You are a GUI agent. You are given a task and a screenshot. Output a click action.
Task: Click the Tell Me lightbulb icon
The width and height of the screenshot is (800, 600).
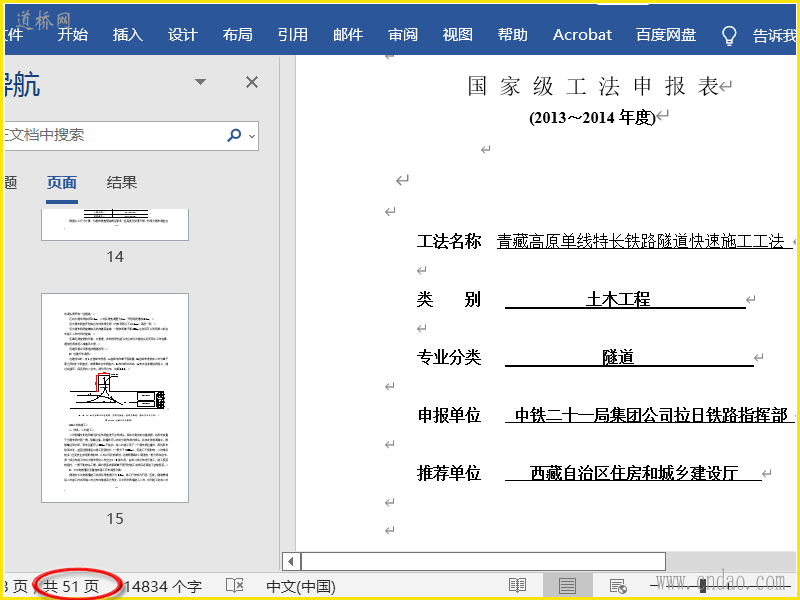point(730,35)
